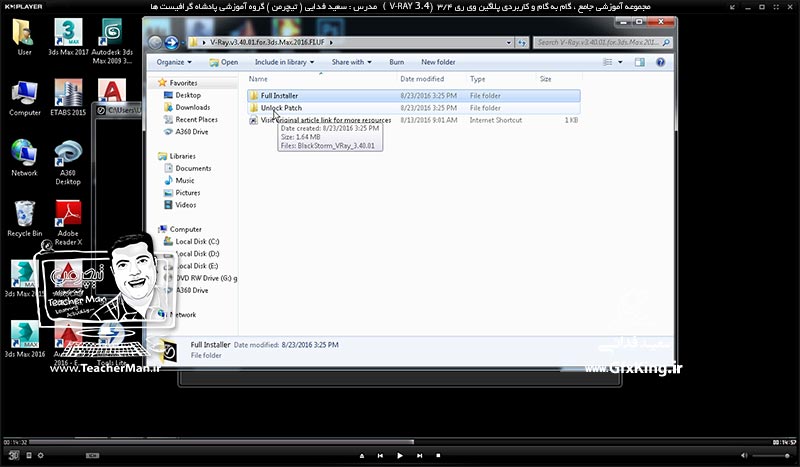
Task: Adjust the KMPlayer volume slider
Action: tap(772, 455)
